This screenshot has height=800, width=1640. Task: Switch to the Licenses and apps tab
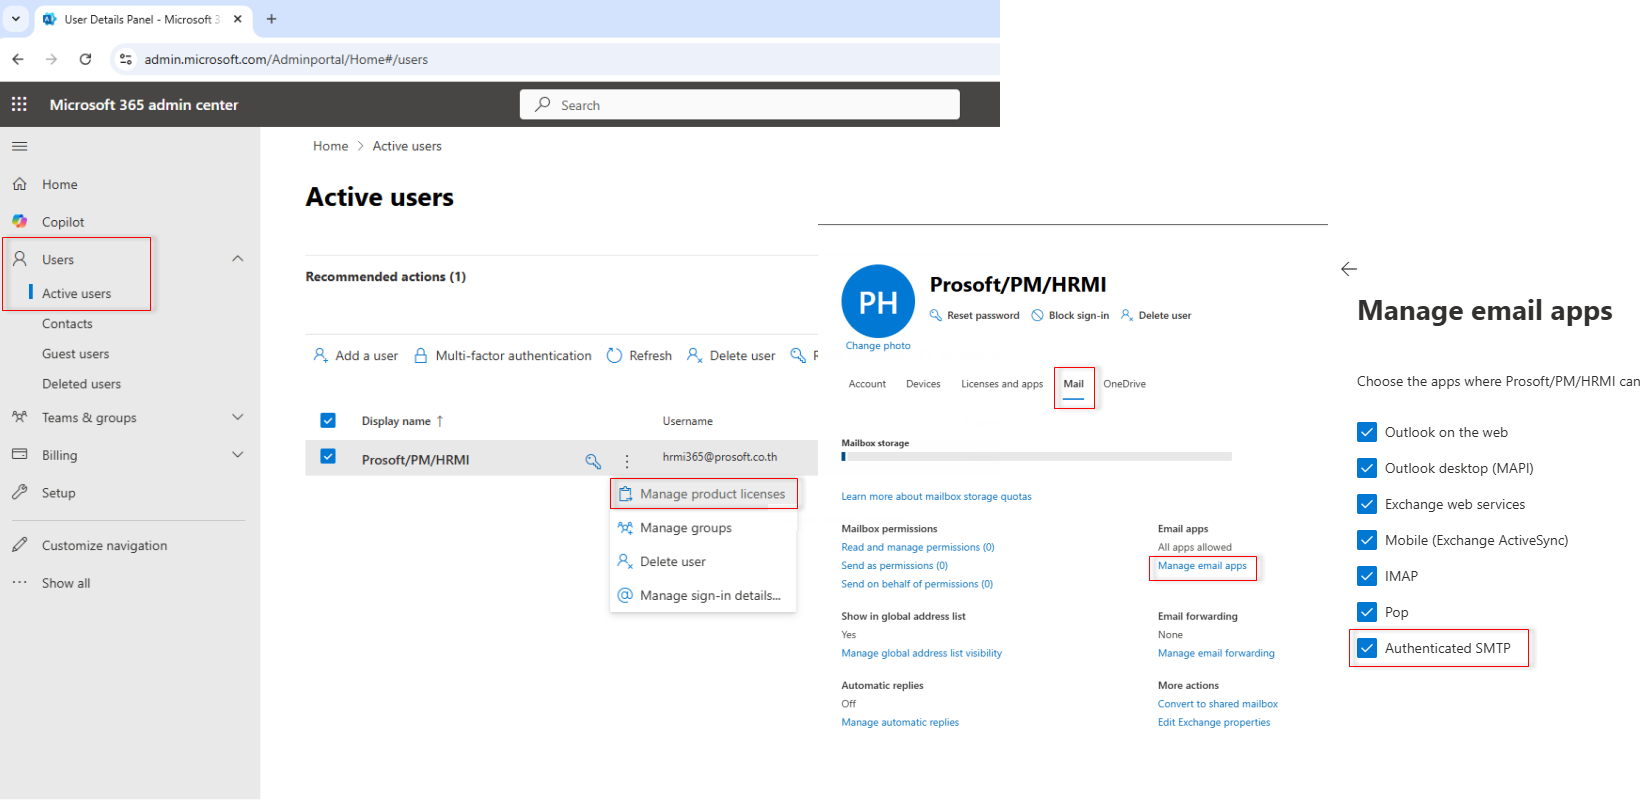[1001, 384]
